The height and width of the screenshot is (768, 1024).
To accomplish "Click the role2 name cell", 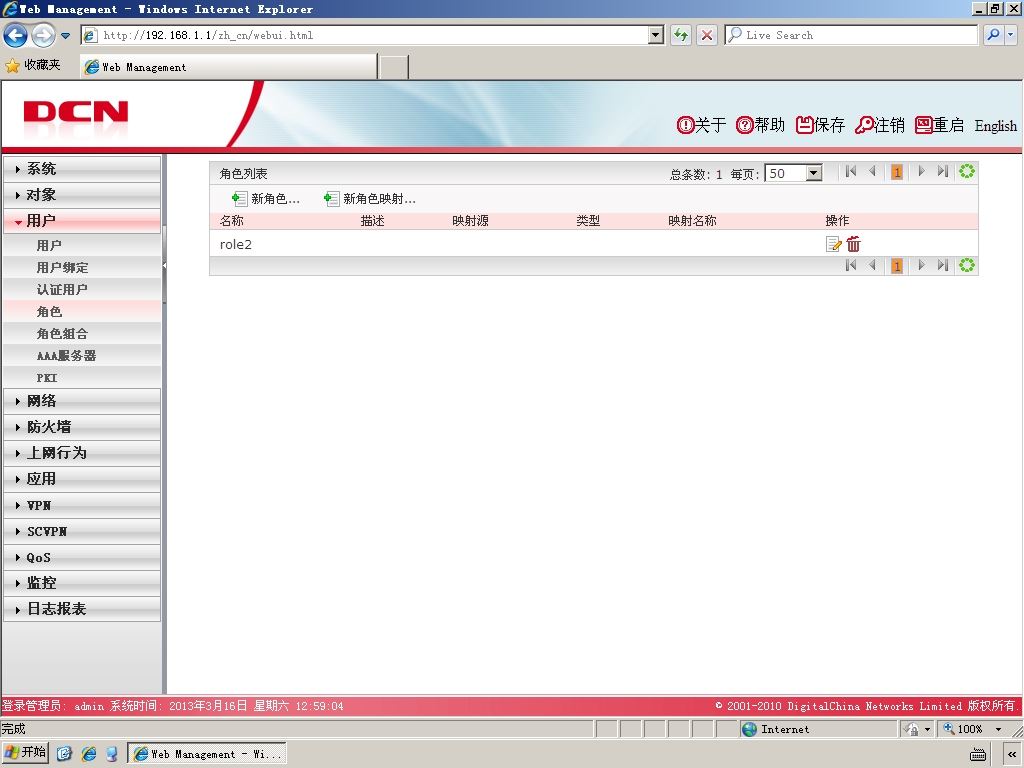I will [236, 245].
